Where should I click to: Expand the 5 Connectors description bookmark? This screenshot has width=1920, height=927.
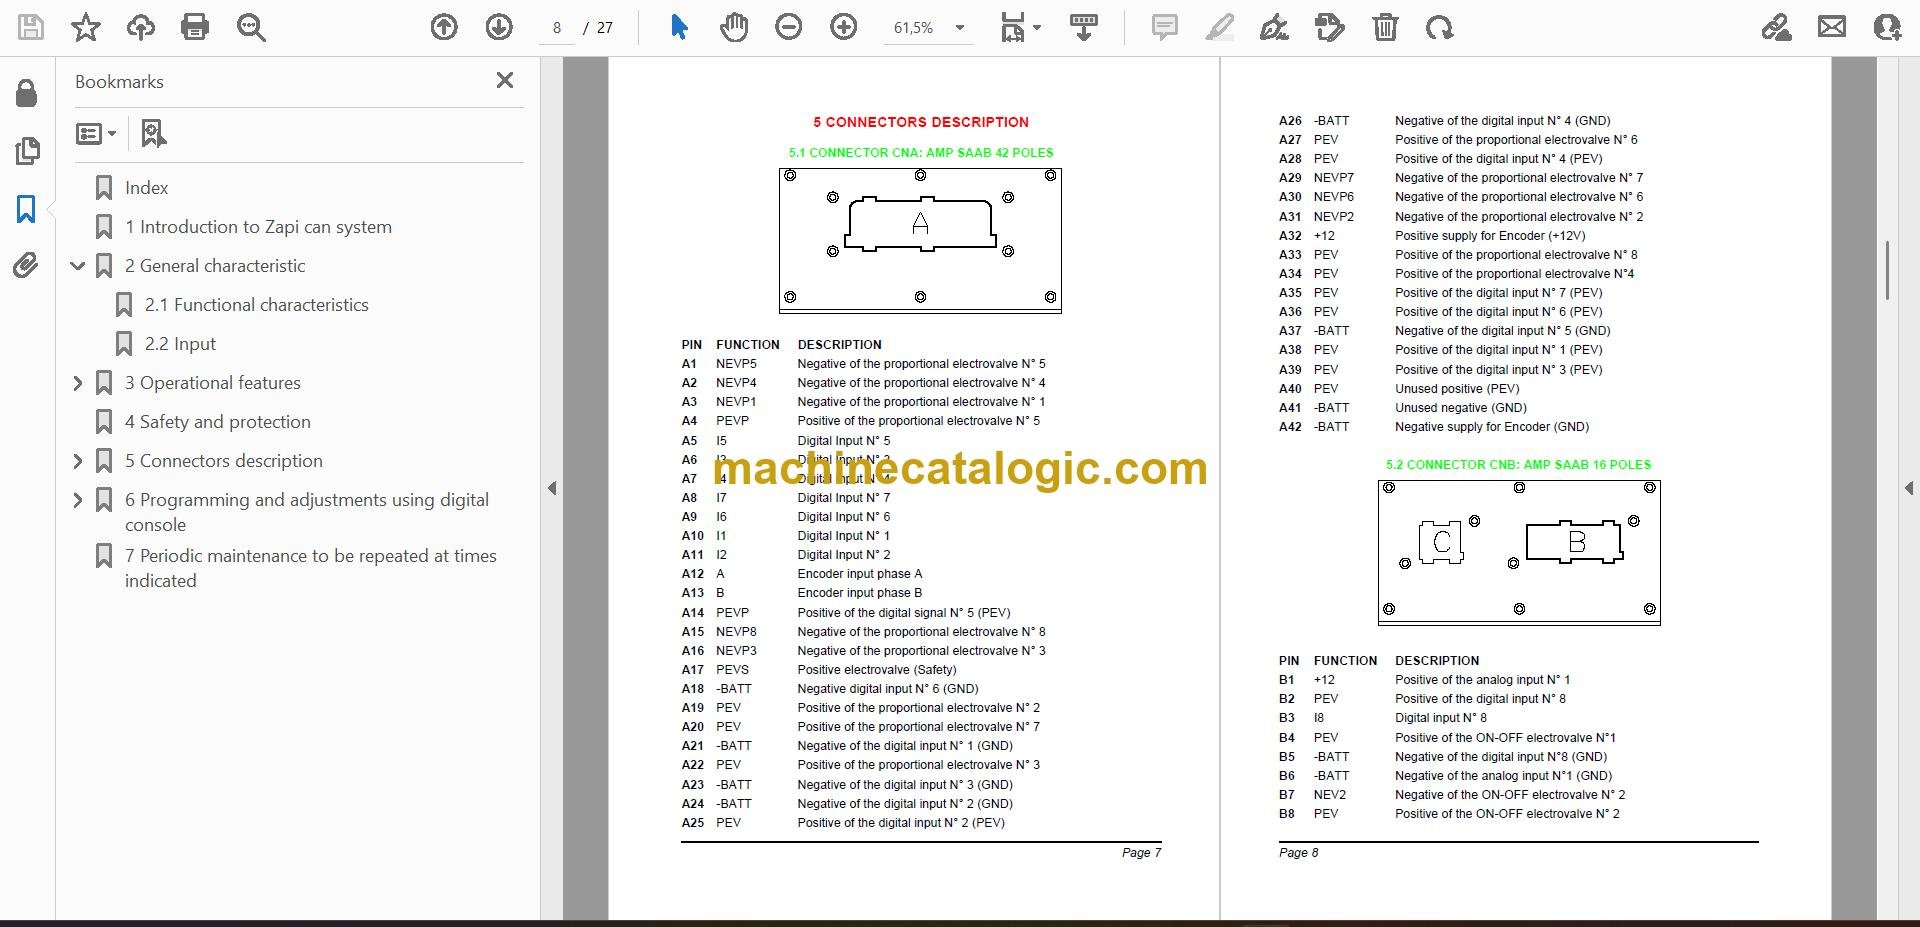point(78,461)
